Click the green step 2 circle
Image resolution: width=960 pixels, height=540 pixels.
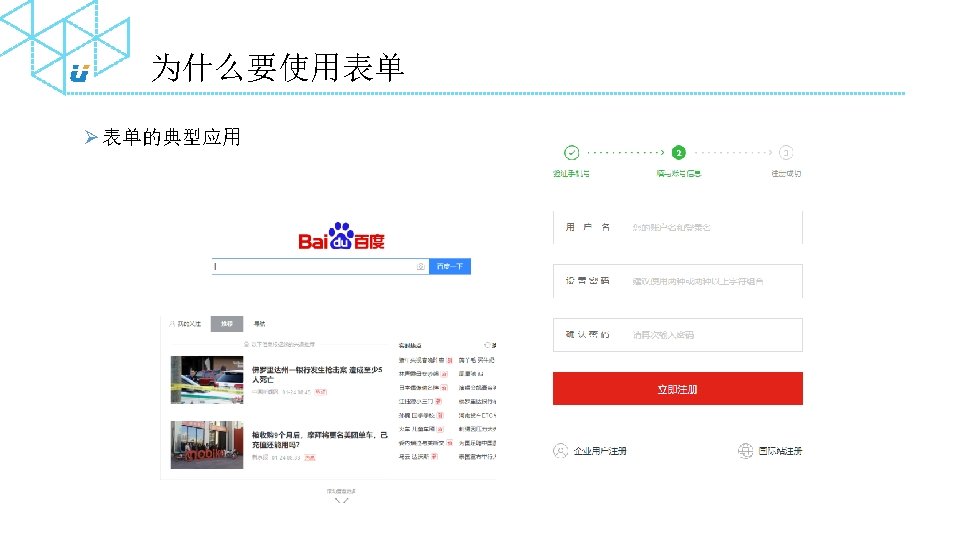(678, 152)
